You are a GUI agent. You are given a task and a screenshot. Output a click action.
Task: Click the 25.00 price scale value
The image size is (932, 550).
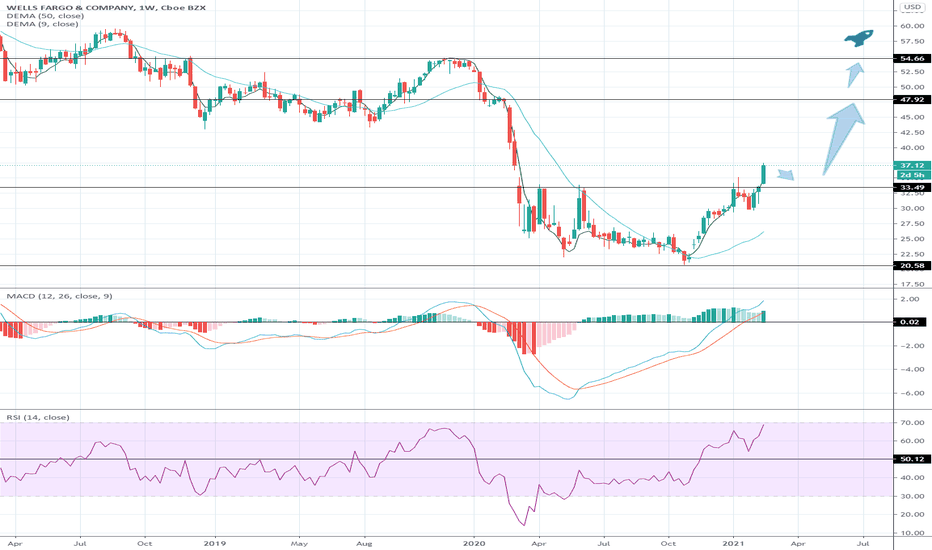(912, 239)
